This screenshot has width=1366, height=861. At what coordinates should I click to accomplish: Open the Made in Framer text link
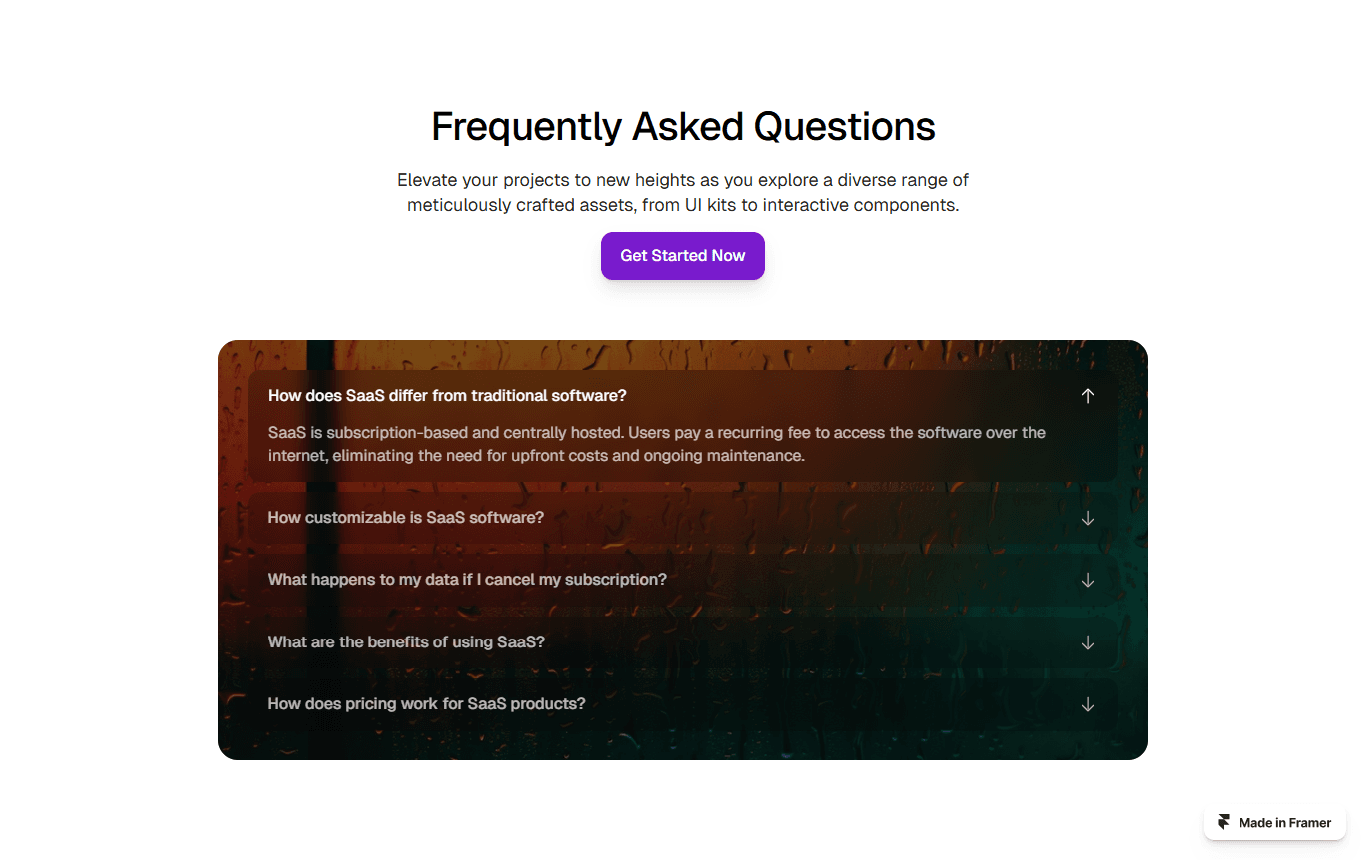tap(1285, 823)
